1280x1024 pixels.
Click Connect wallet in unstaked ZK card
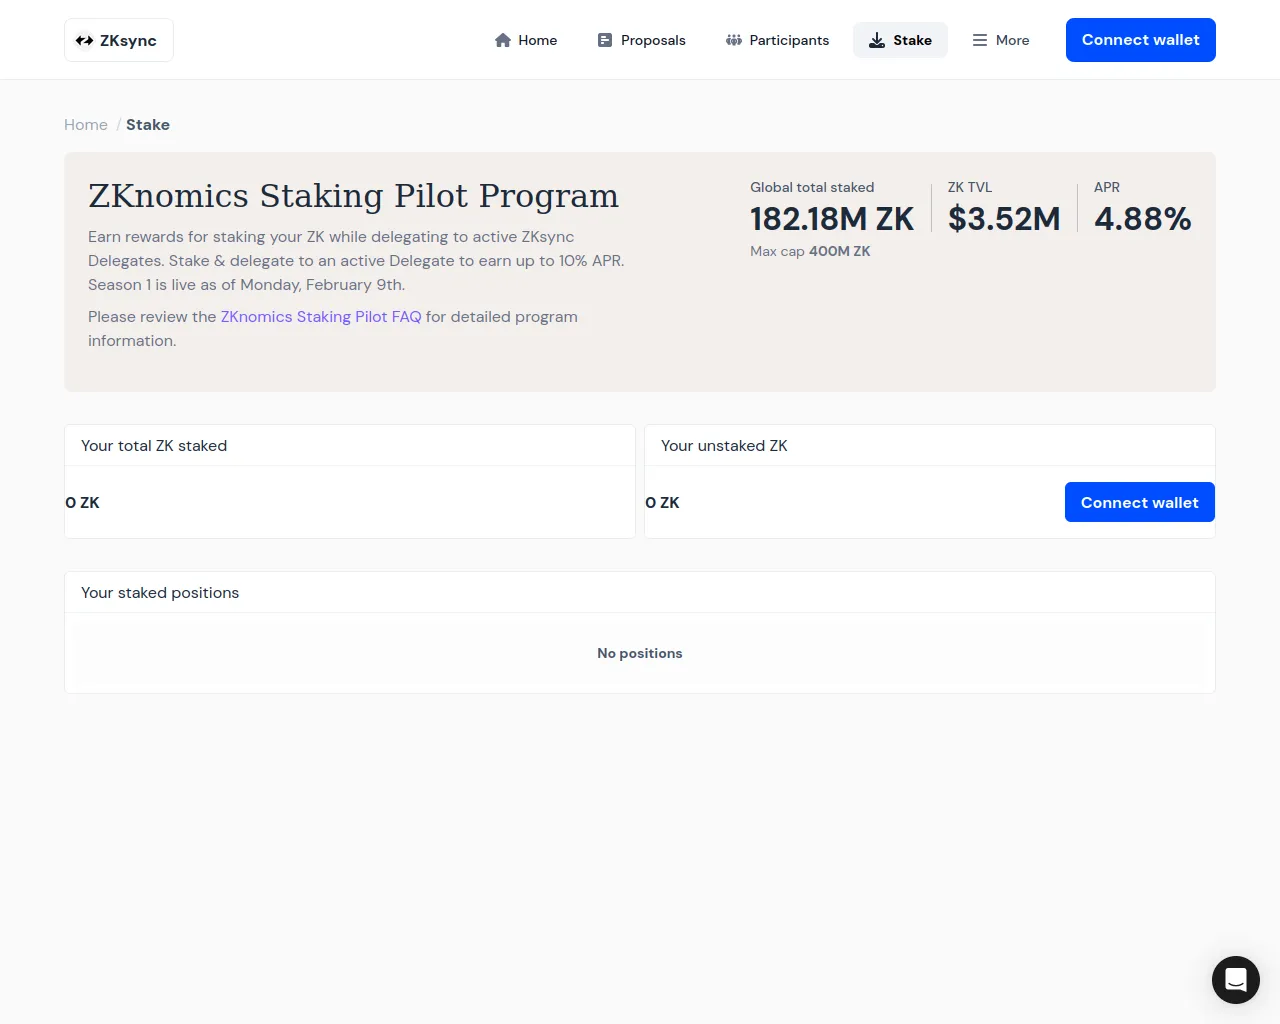pyautogui.click(x=1140, y=502)
